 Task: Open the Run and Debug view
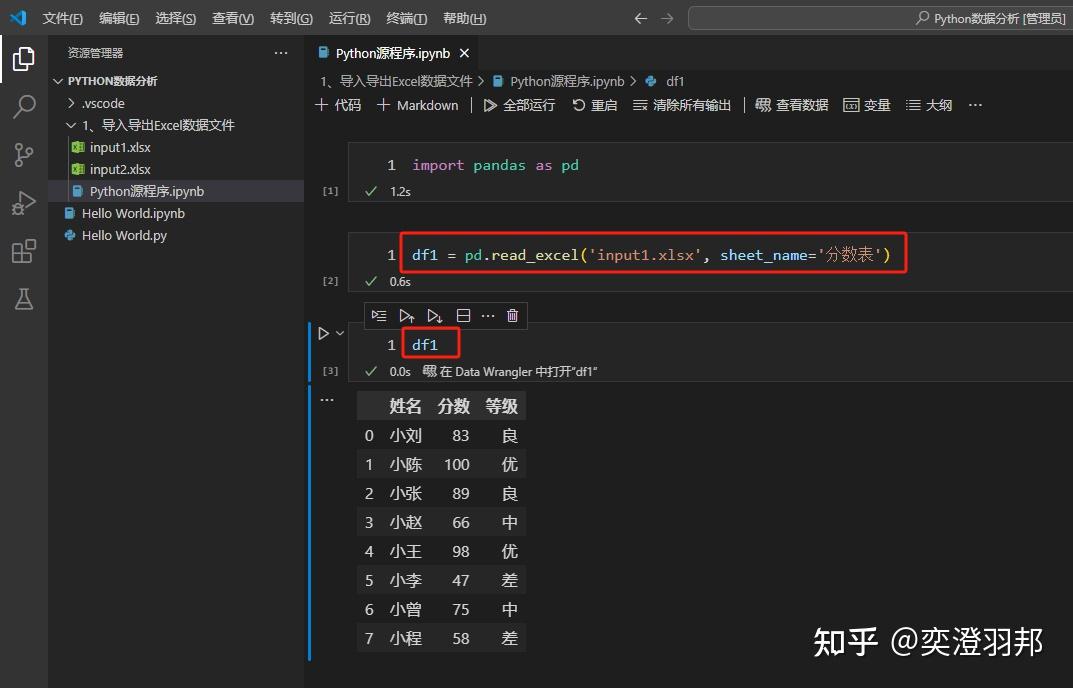(22, 202)
